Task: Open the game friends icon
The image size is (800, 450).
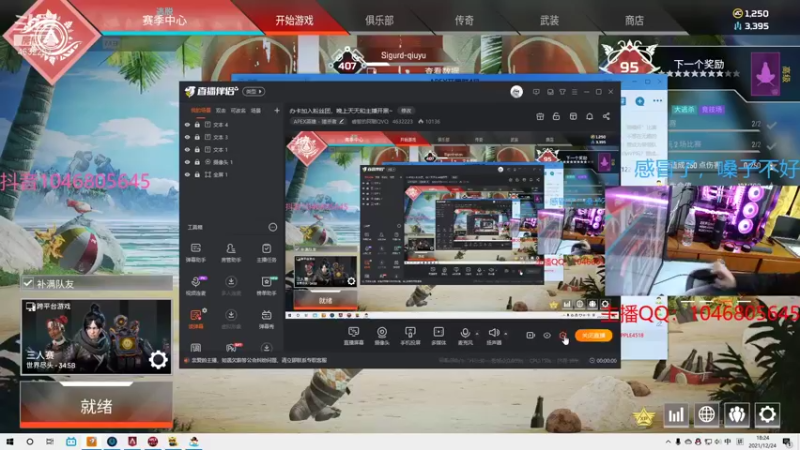Action: [x=737, y=414]
